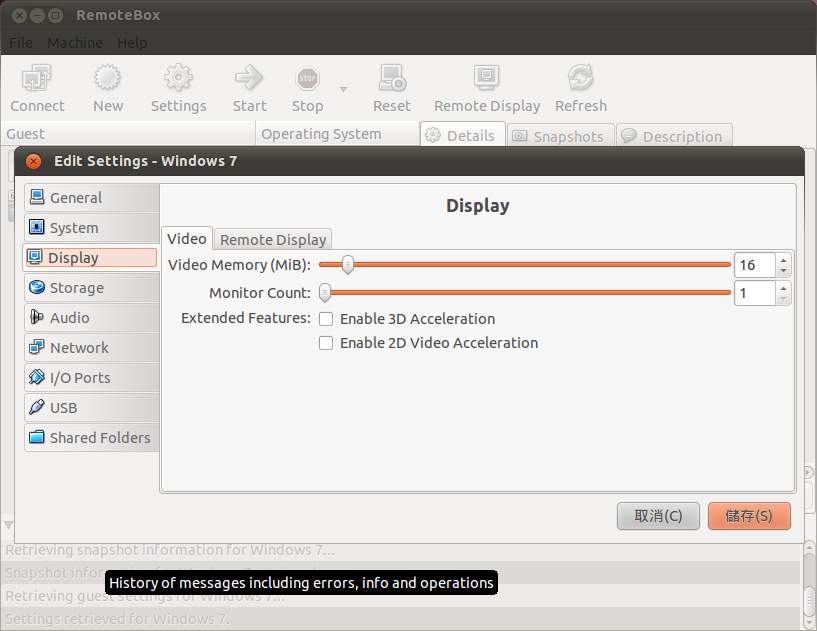Click the Start arrow toolbar icon

249,78
